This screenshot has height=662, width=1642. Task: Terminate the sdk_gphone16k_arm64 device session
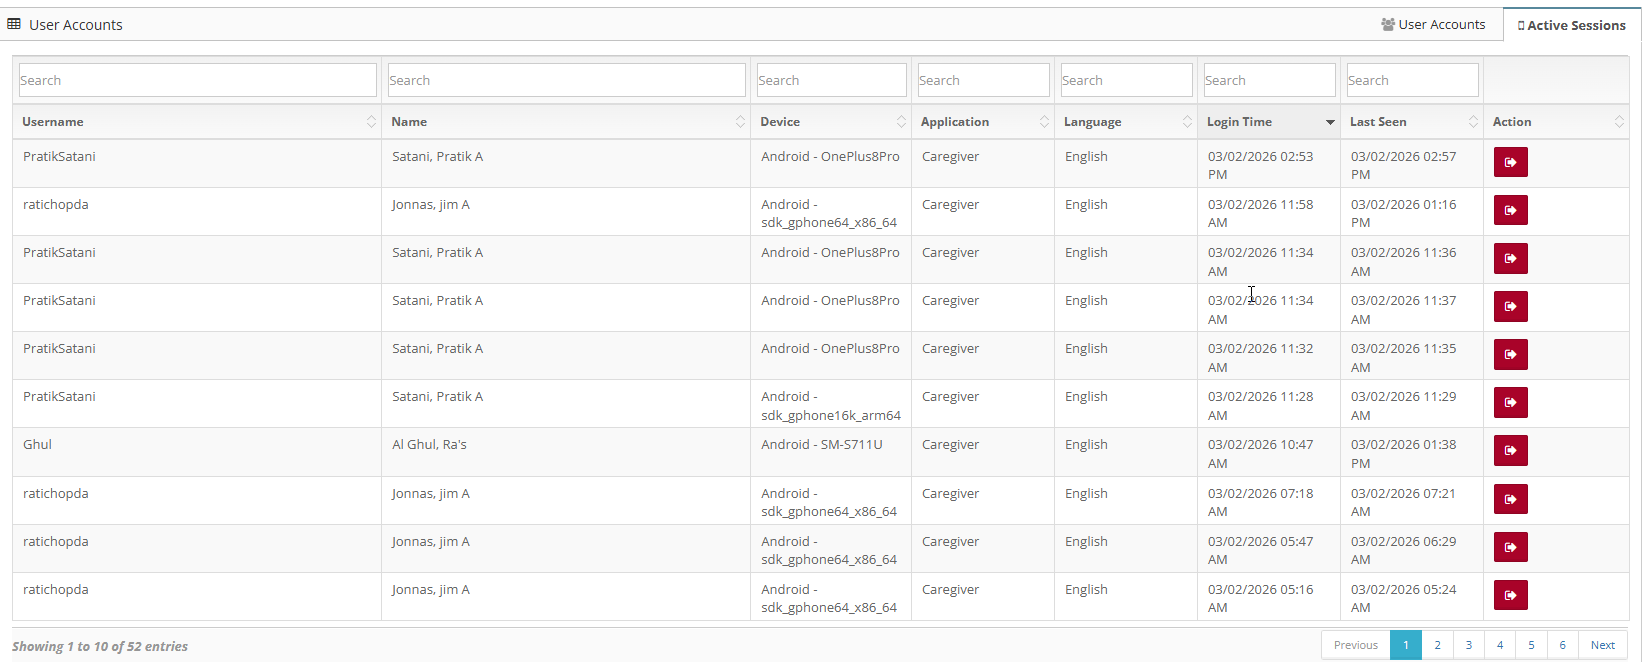[x=1510, y=403]
